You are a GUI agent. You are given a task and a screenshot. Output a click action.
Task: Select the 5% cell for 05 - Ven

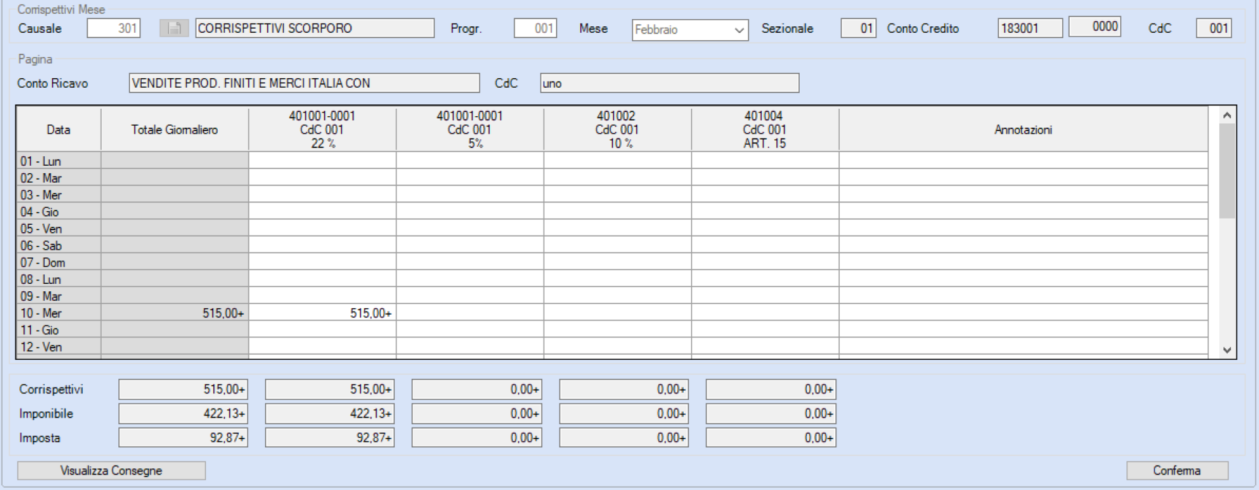pyautogui.click(x=470, y=228)
